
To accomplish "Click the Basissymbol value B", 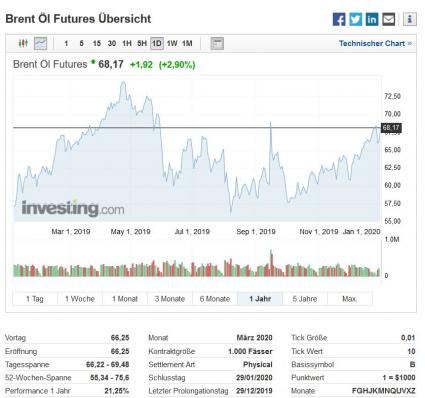I will [x=412, y=364].
